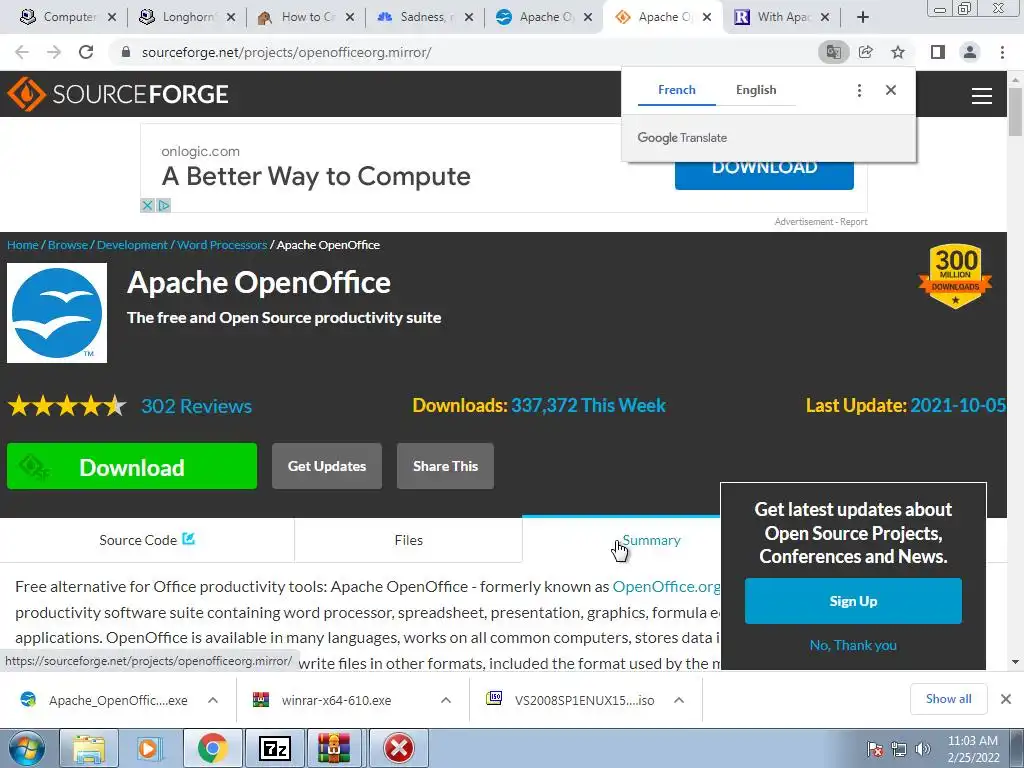Close the downloads bar
Screen dimensions: 1024x768
tap(1006, 699)
